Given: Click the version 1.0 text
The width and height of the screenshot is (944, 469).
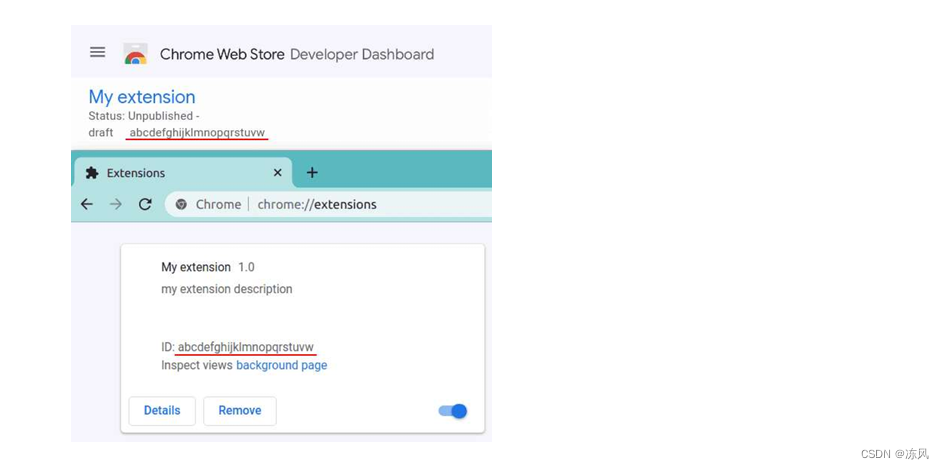Looking at the screenshot, I should 246,267.
